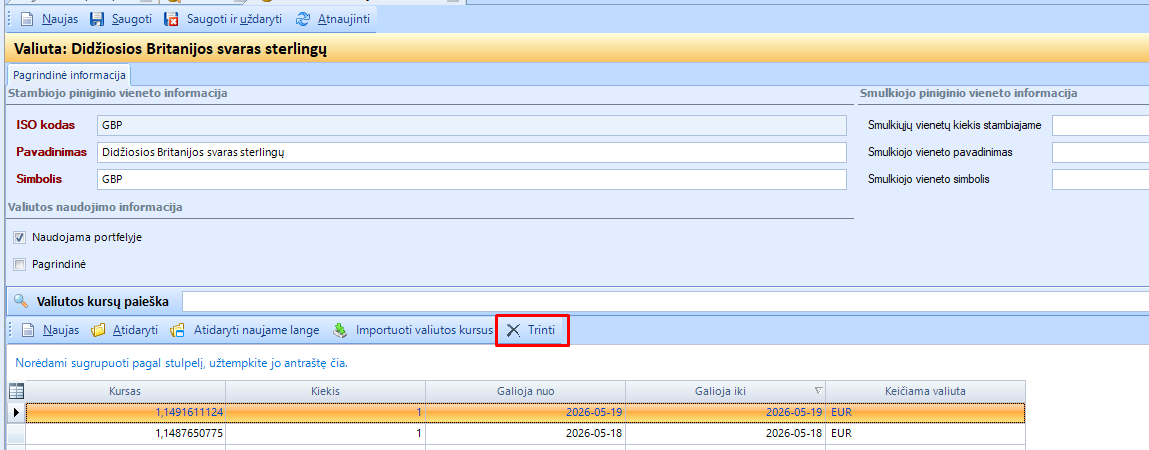Click the Kursas column header

coord(125,391)
